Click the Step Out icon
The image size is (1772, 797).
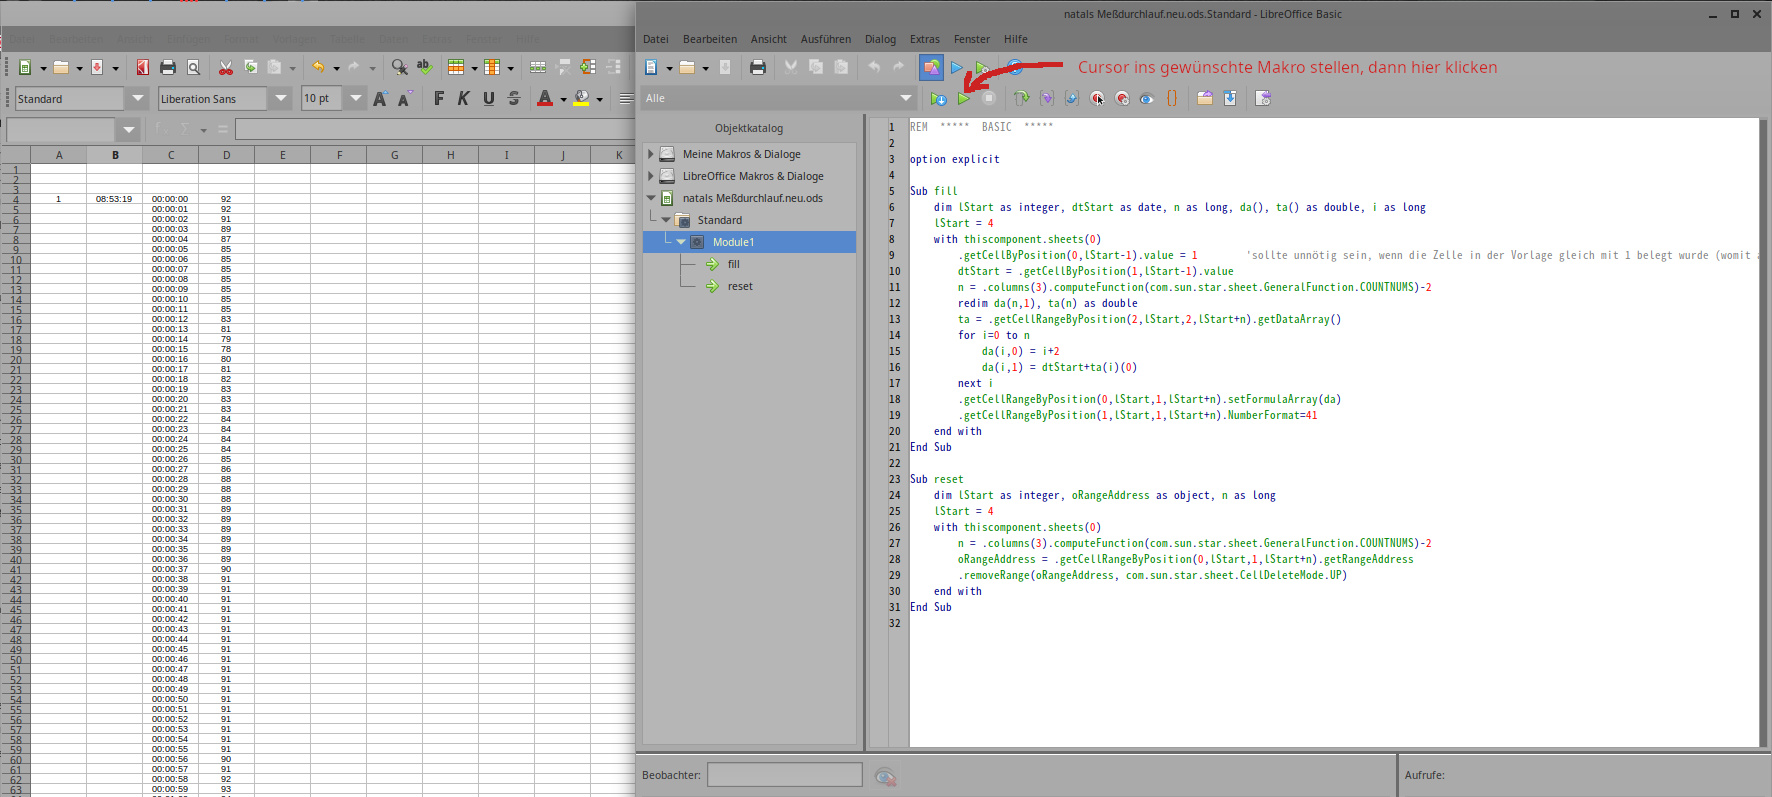1072,98
